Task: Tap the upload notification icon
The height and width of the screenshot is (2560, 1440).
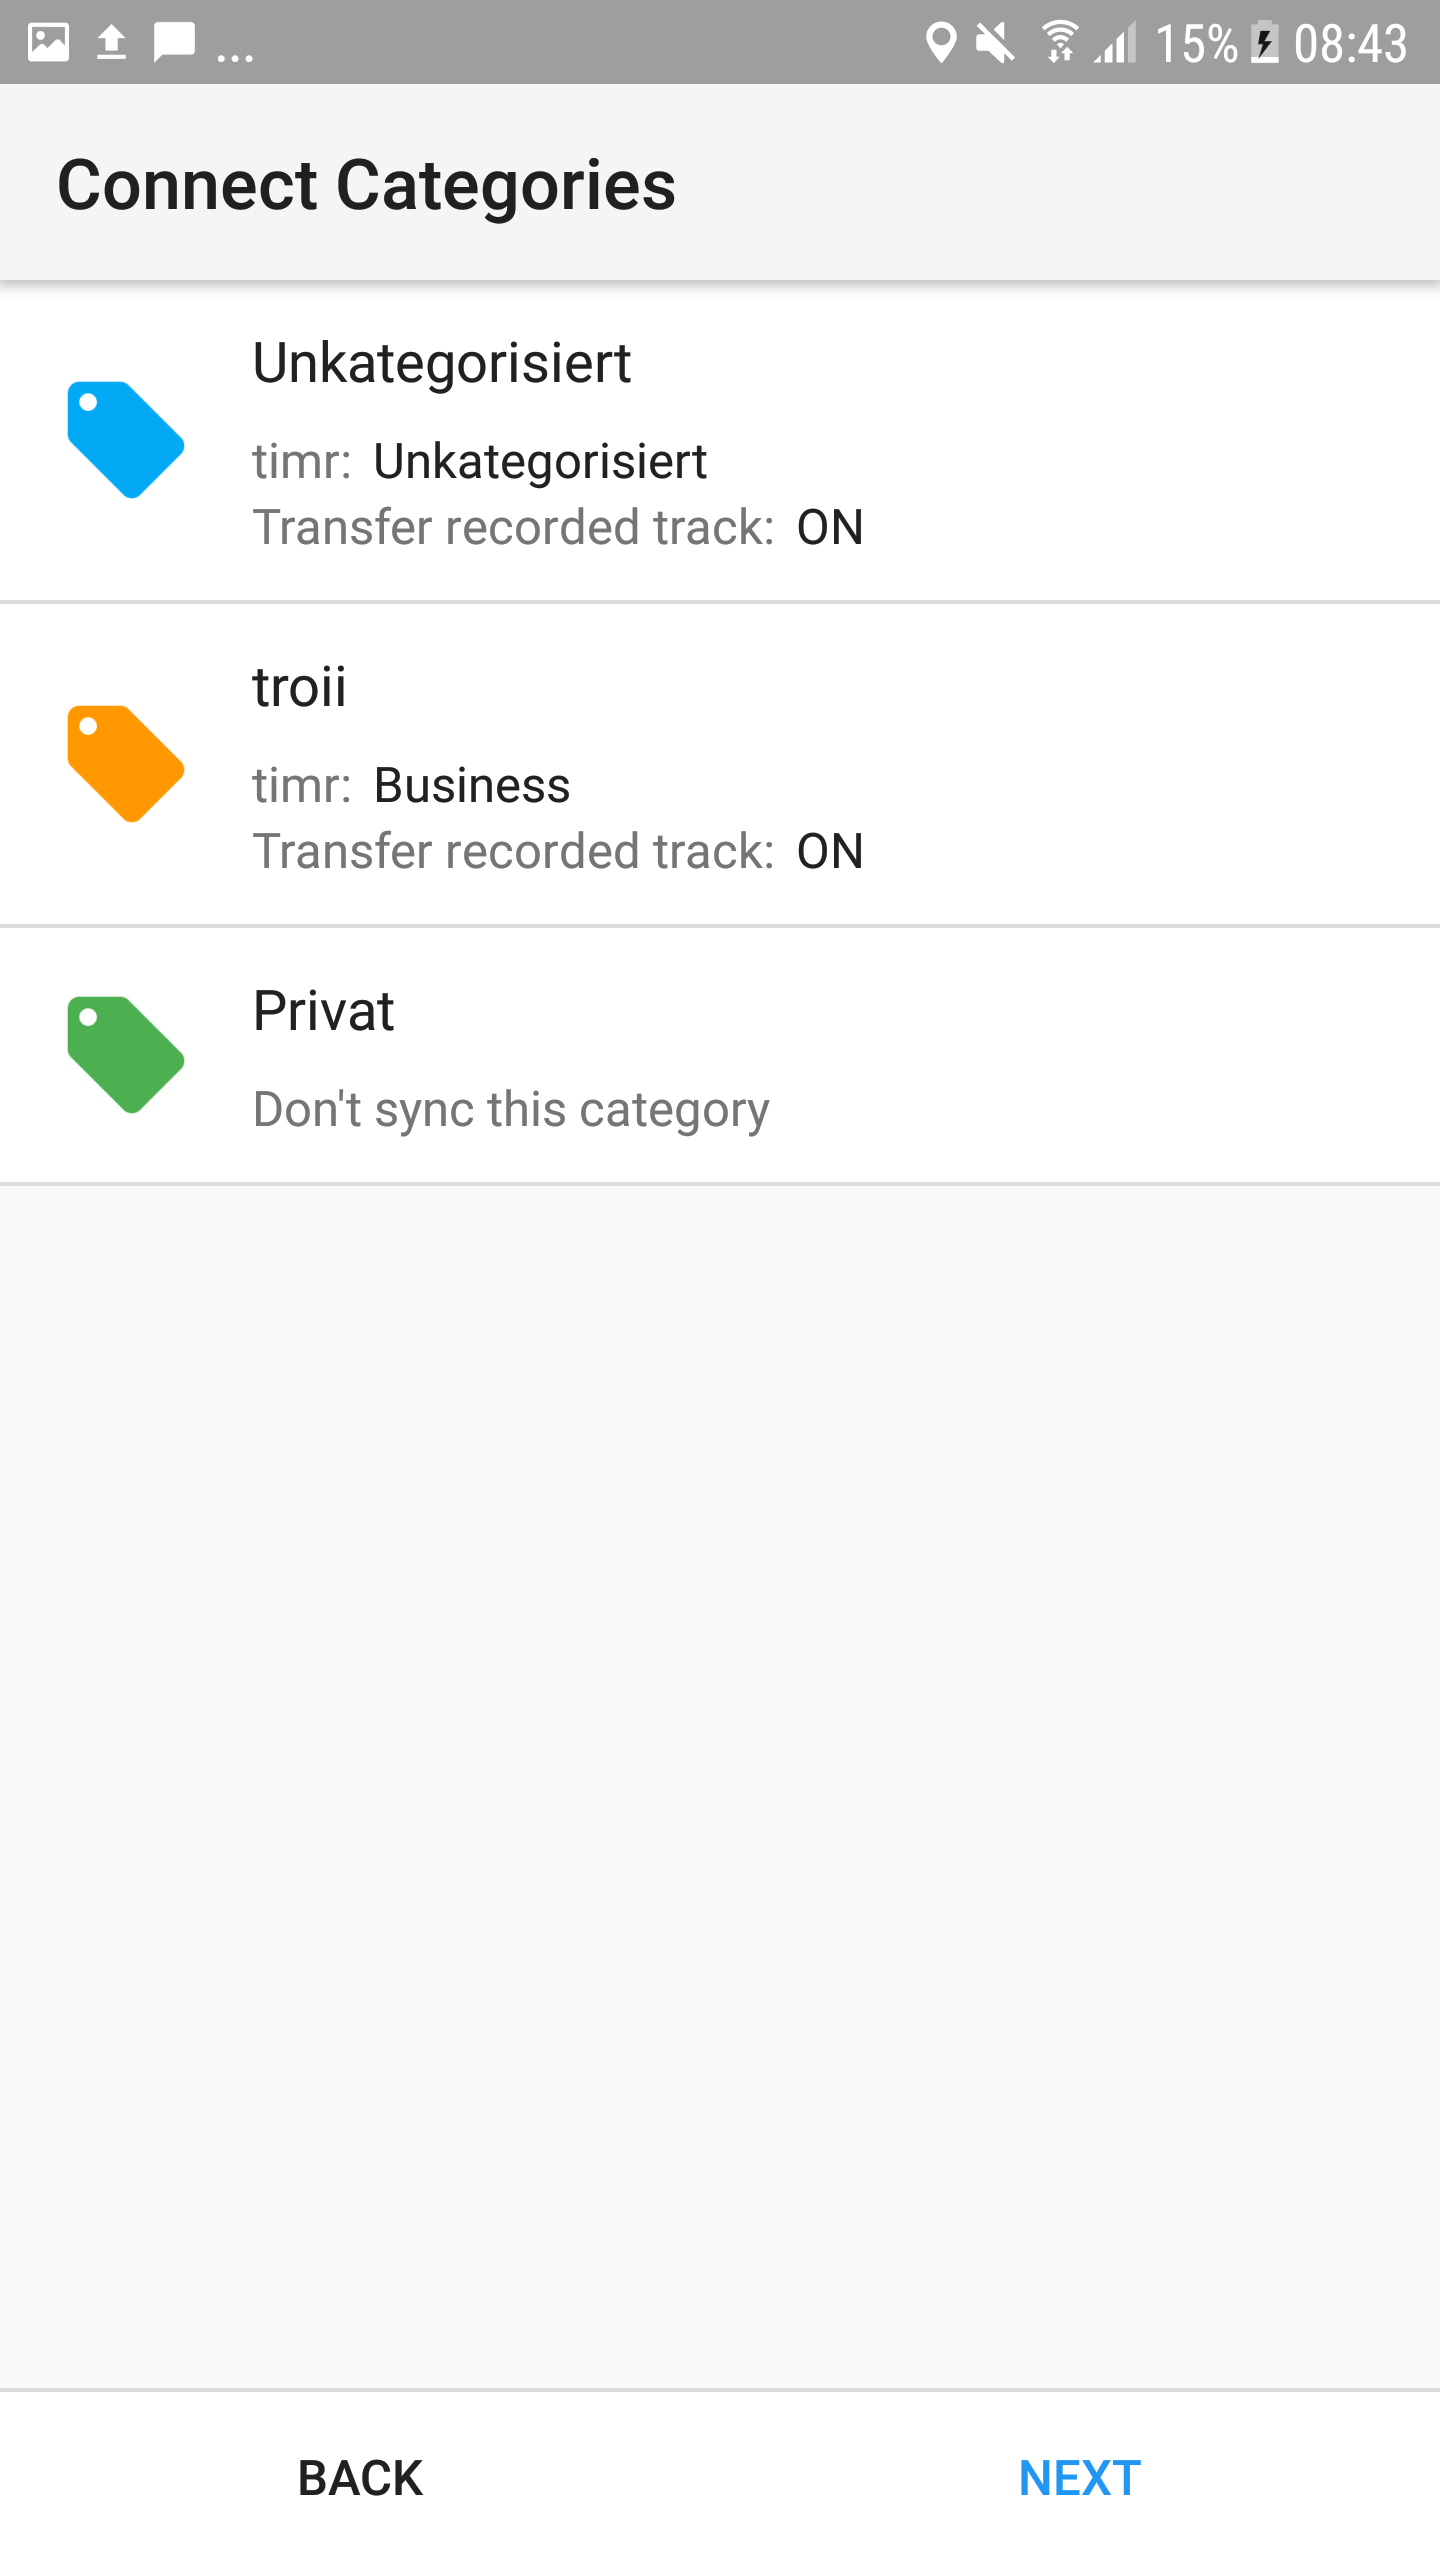Action: (x=111, y=43)
